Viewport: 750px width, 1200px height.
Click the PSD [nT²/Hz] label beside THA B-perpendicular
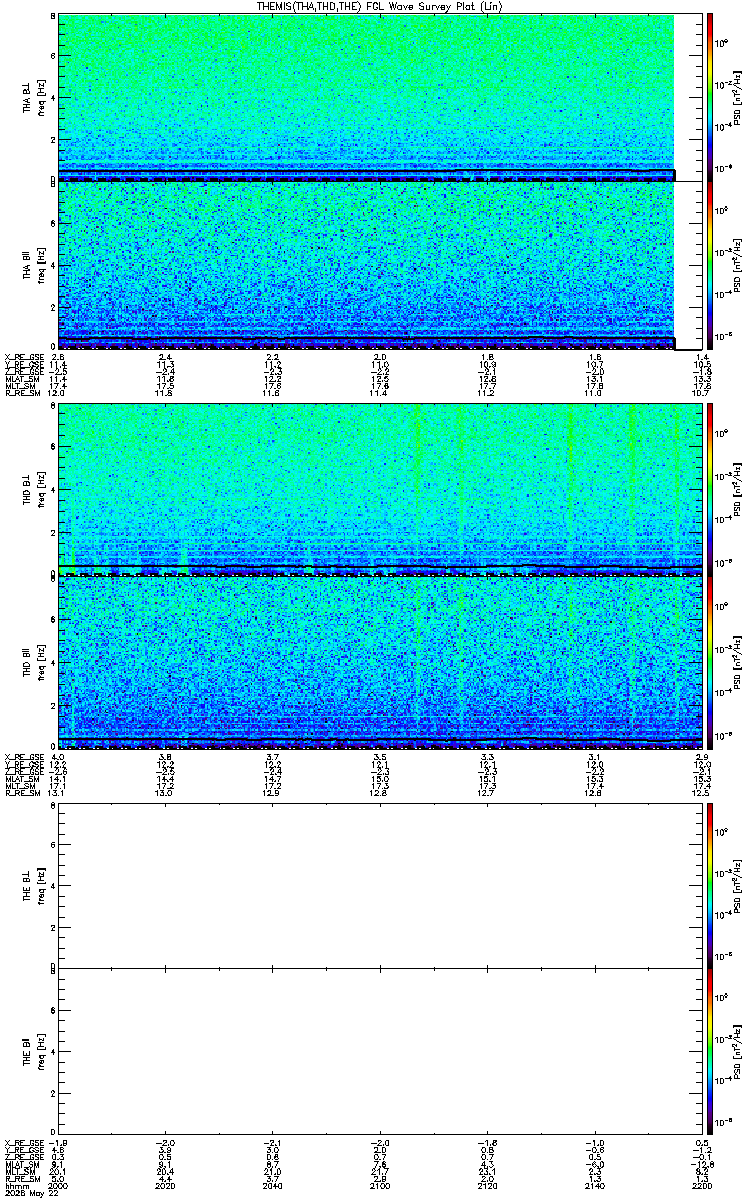point(737,97)
